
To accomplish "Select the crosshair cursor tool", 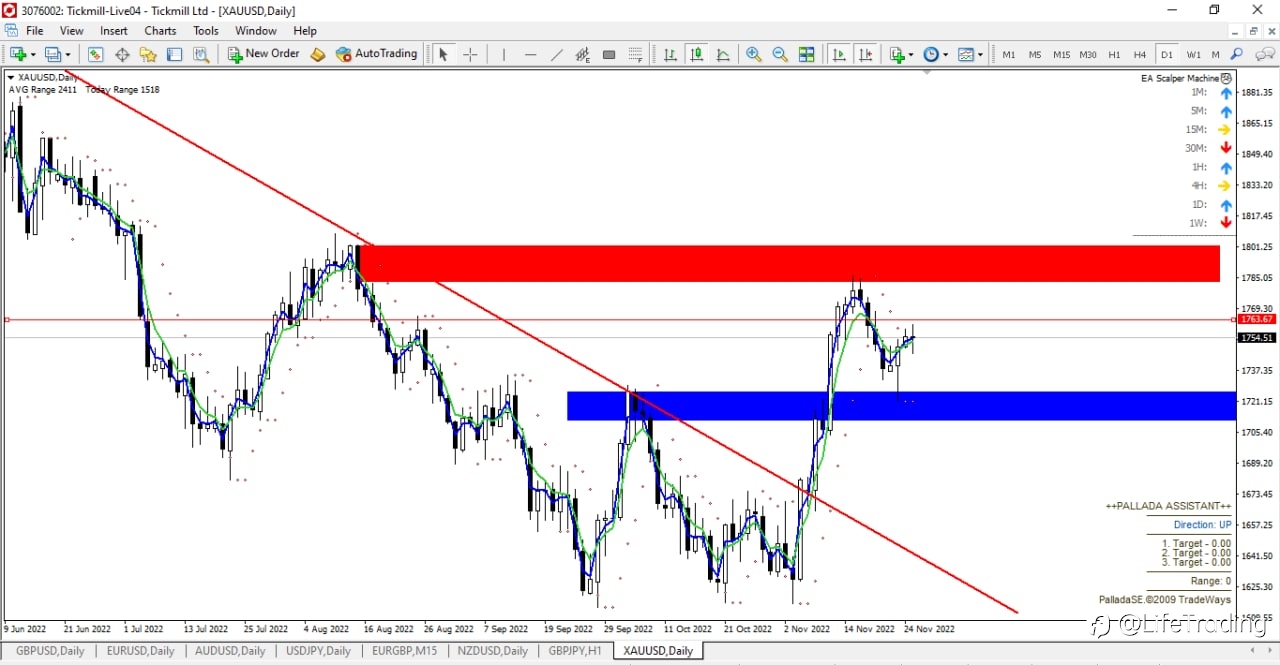I will [470, 54].
